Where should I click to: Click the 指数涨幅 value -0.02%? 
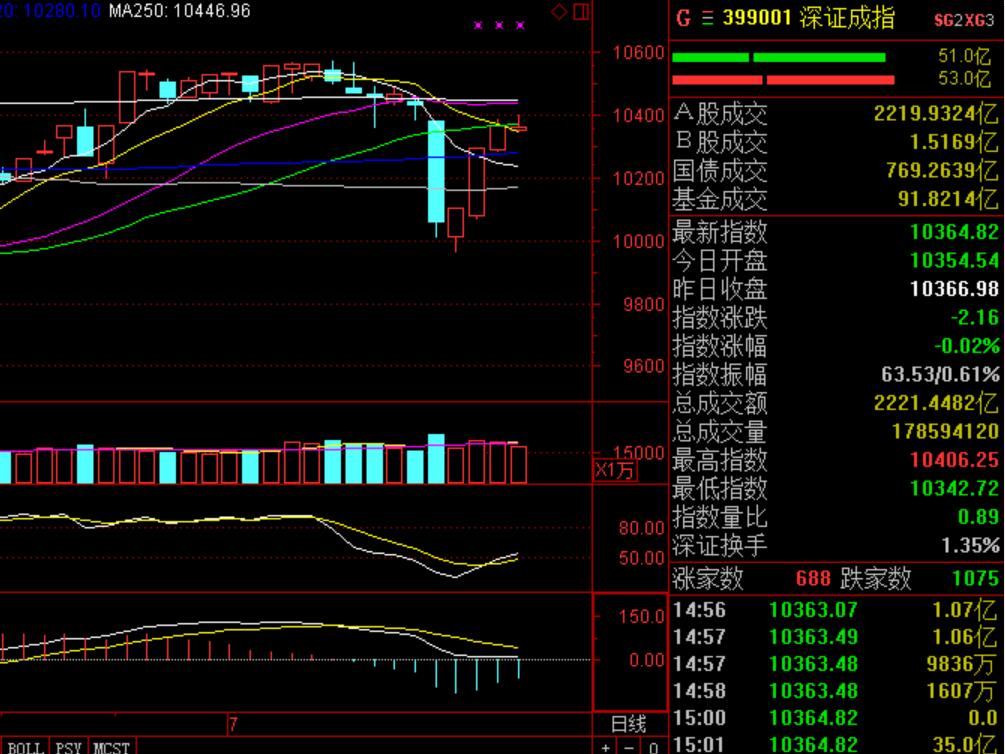pyautogui.click(x=967, y=346)
